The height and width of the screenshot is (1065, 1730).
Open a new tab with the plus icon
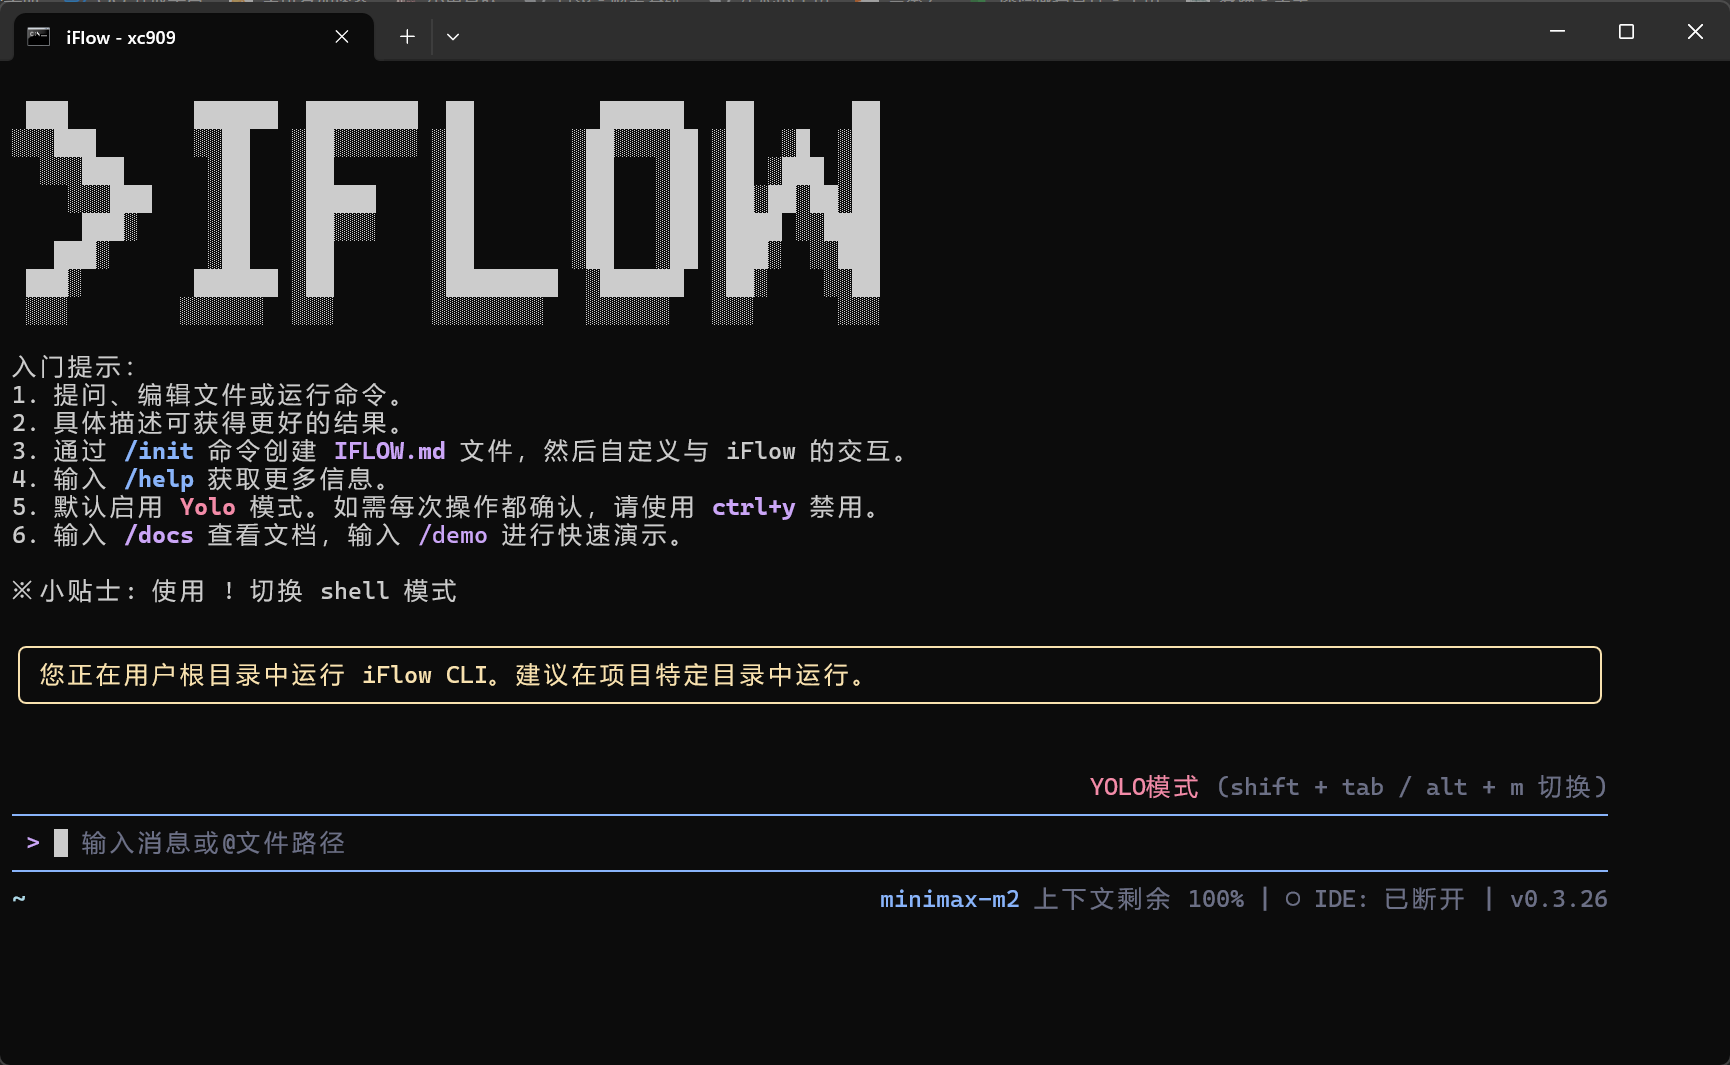pyautogui.click(x=406, y=36)
